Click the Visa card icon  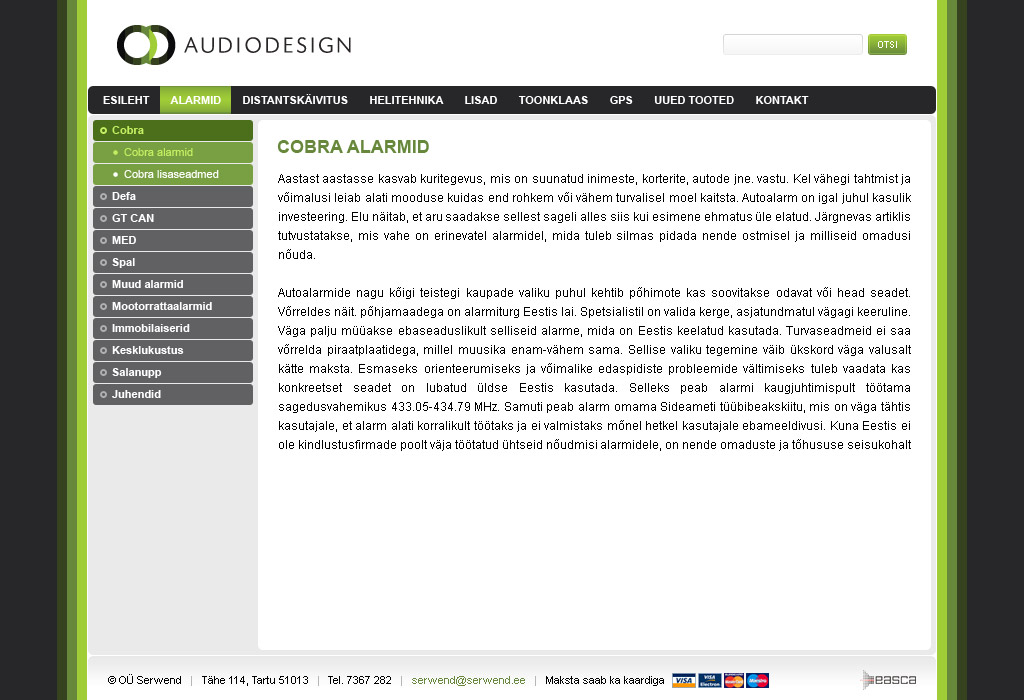[x=684, y=680]
